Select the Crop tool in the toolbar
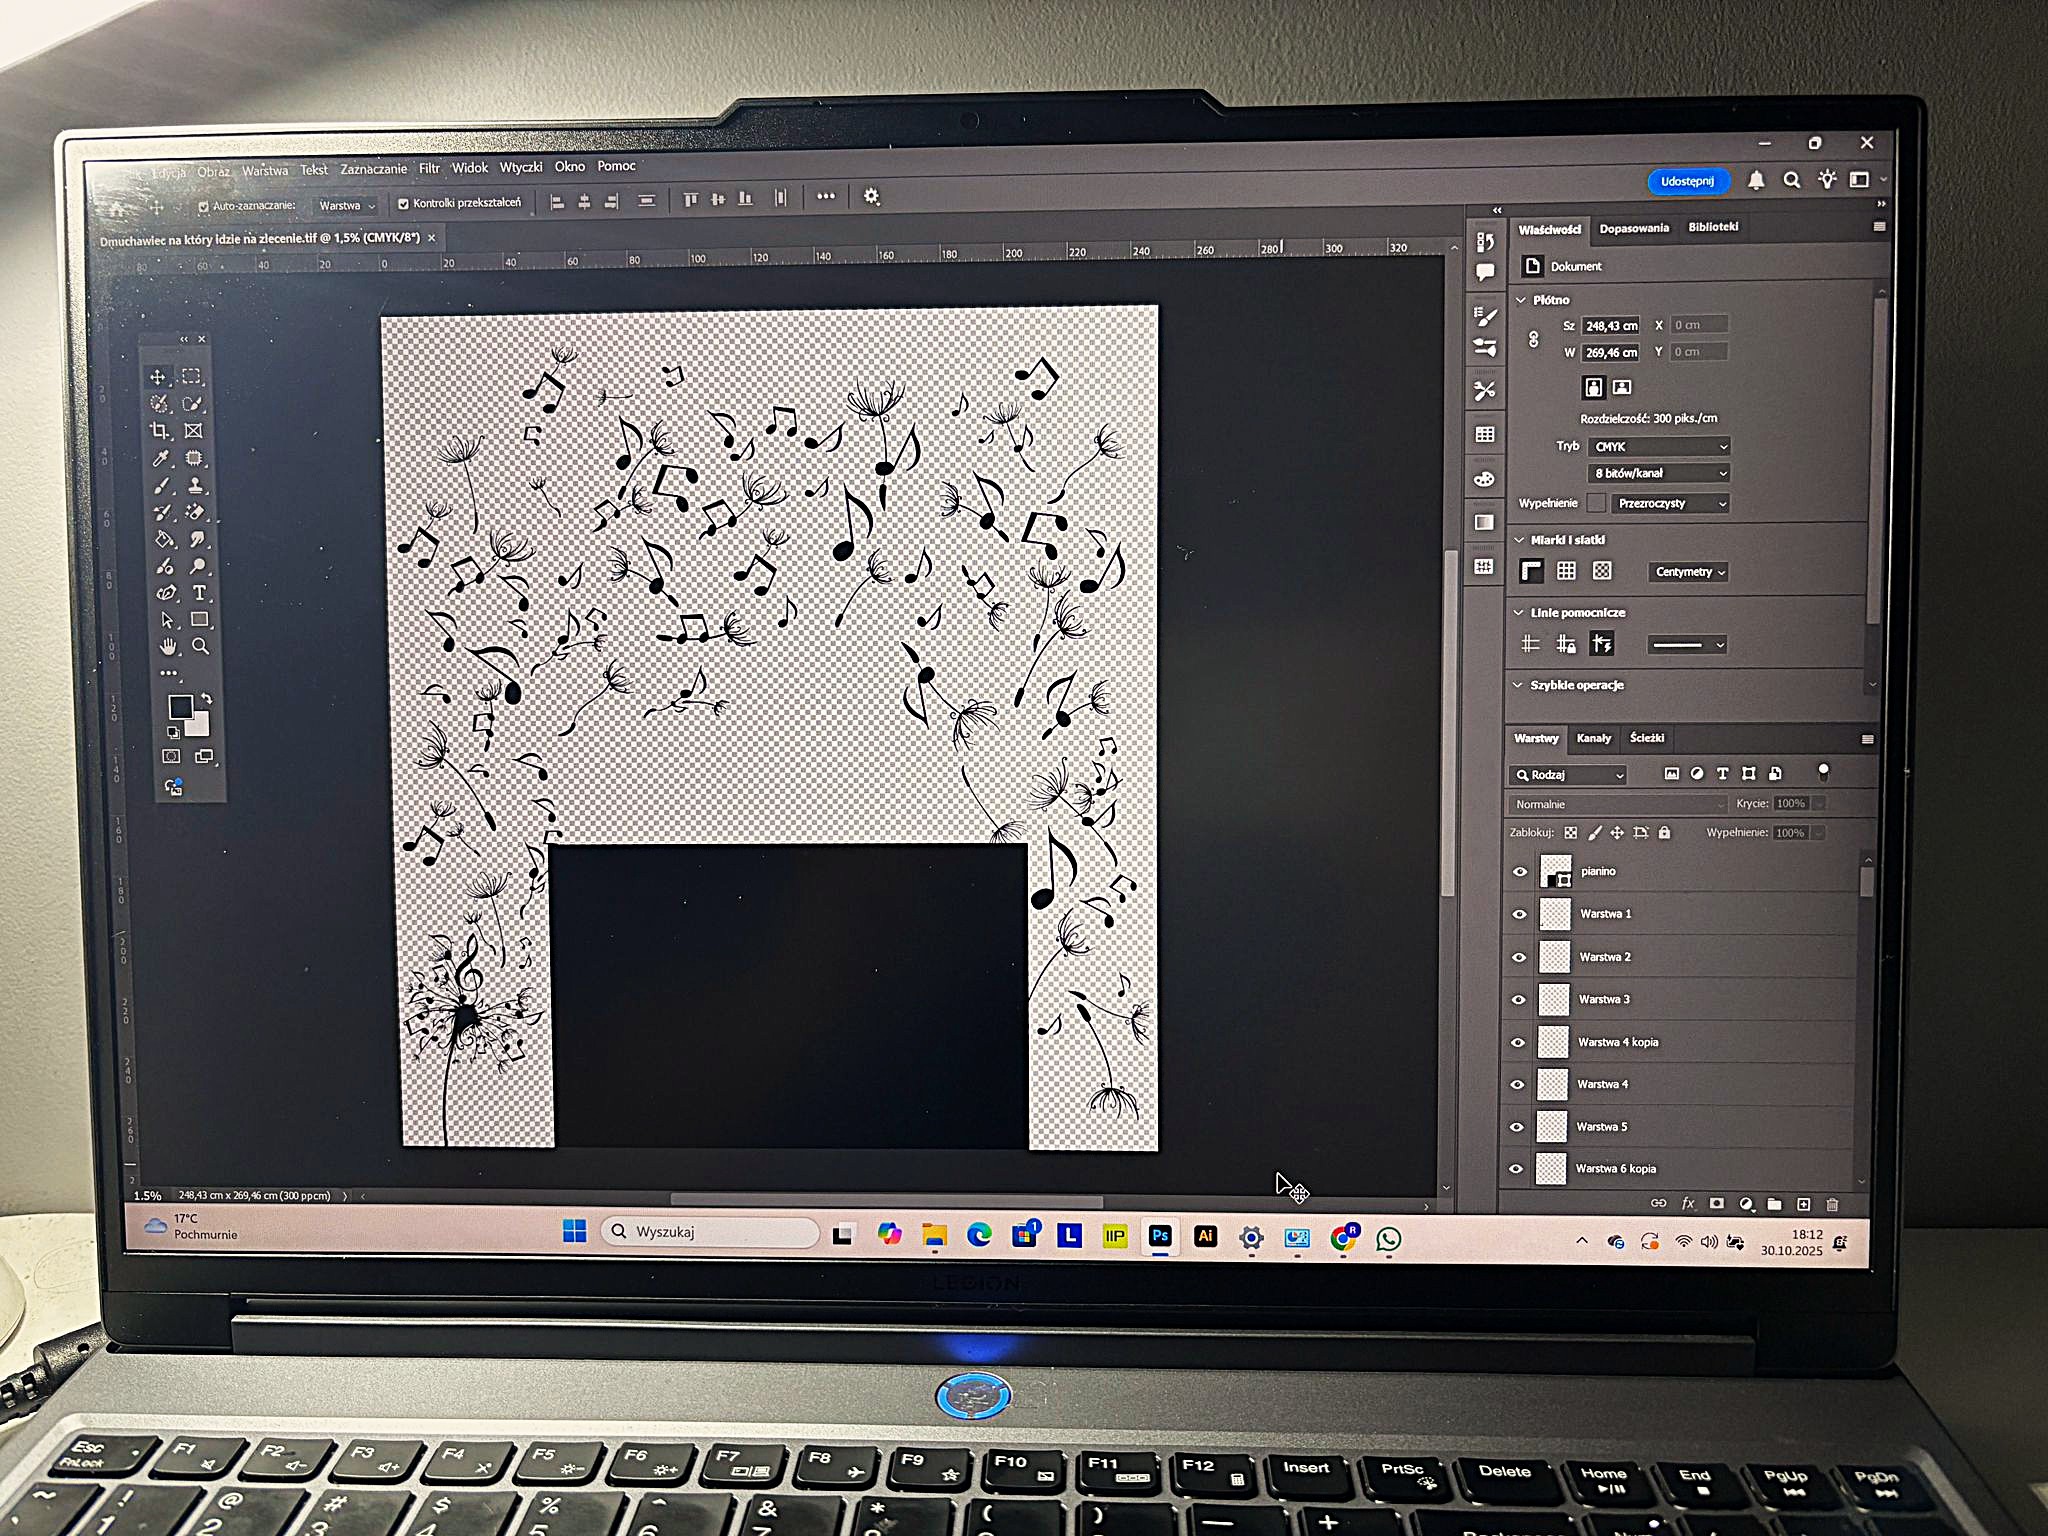Viewport: 2048px width, 1536px height. click(x=160, y=430)
